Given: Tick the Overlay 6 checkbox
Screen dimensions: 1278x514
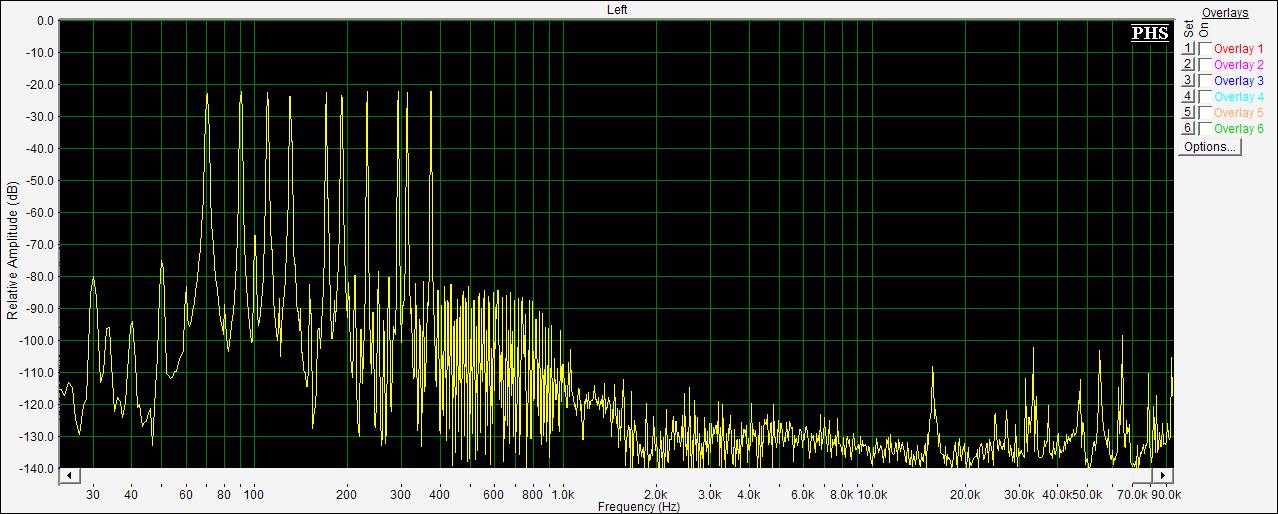Looking at the screenshot, I should point(1205,129).
